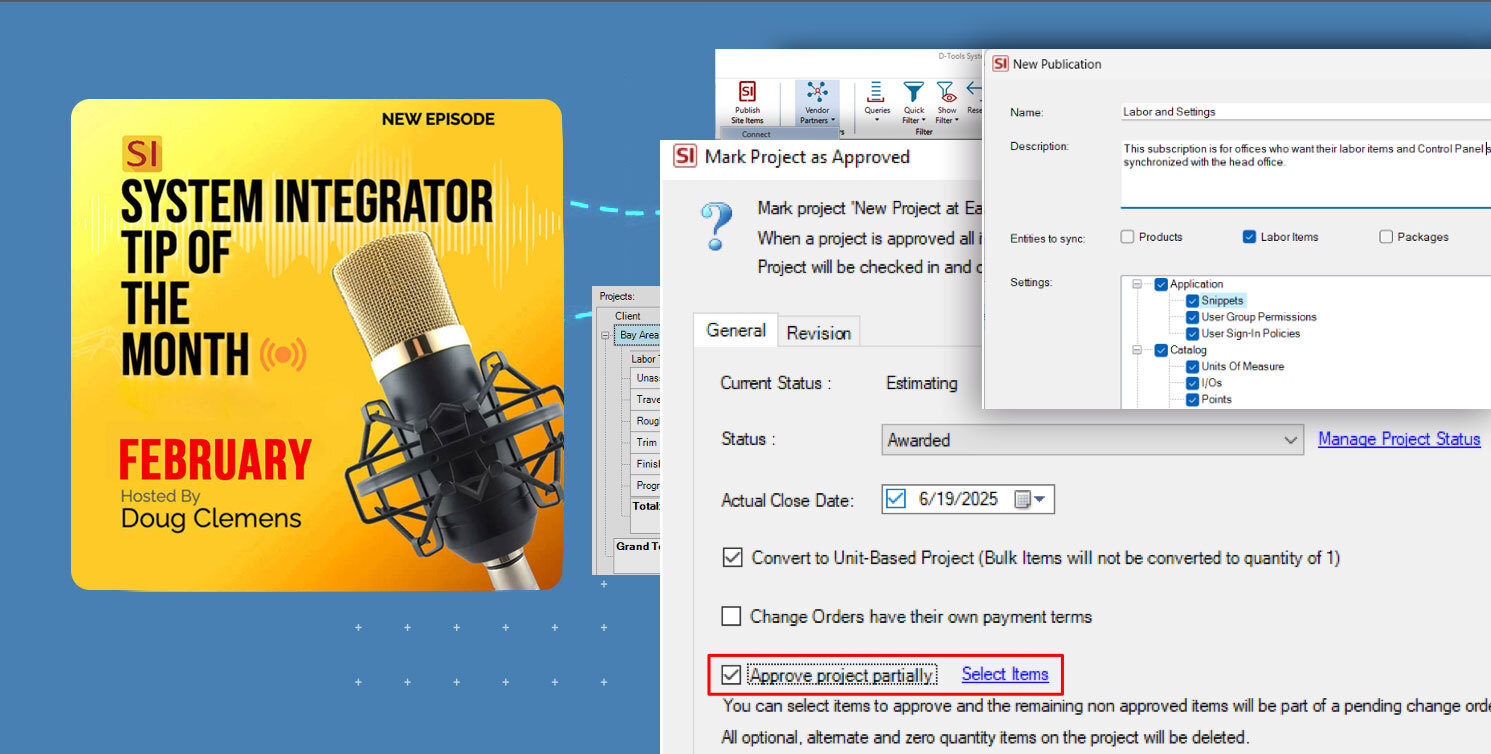1491x754 pixels.
Task: Collapse the Application settings tree node
Action: point(1137,284)
